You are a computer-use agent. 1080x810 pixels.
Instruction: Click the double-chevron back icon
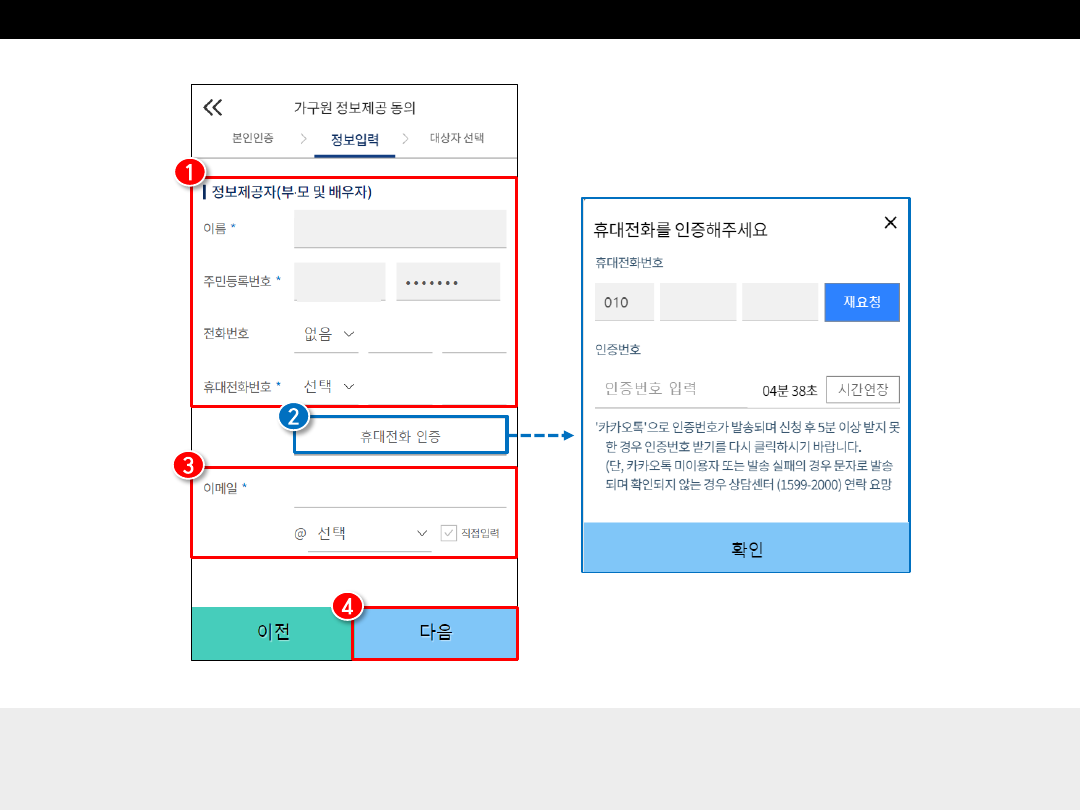(213, 108)
